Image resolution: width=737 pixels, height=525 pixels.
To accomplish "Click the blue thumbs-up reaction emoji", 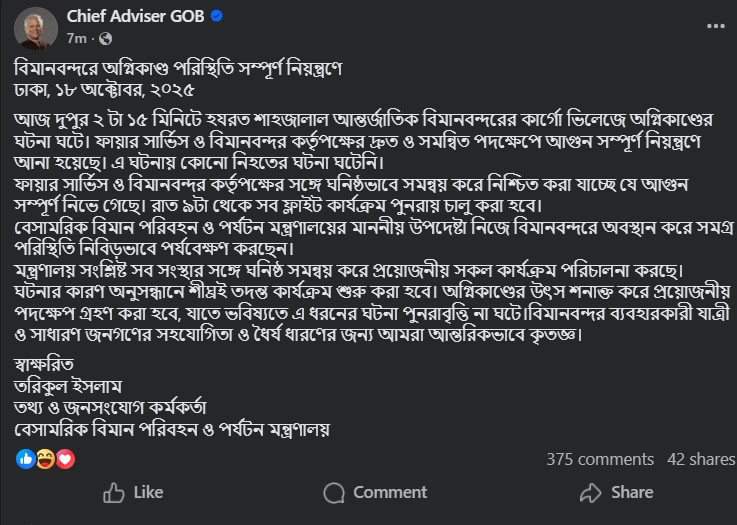I will coord(25,459).
